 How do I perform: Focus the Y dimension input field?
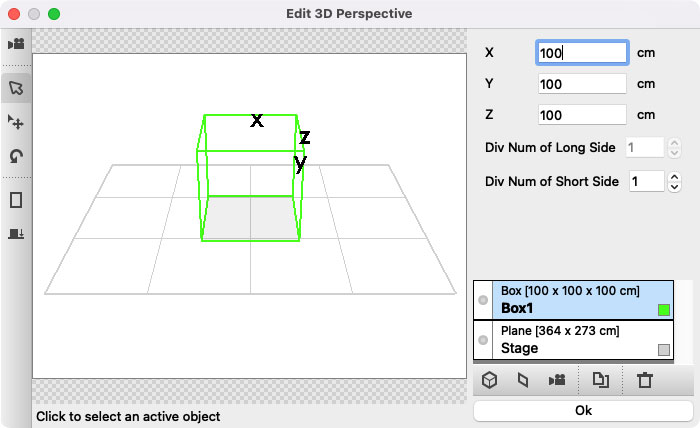[x=582, y=84]
